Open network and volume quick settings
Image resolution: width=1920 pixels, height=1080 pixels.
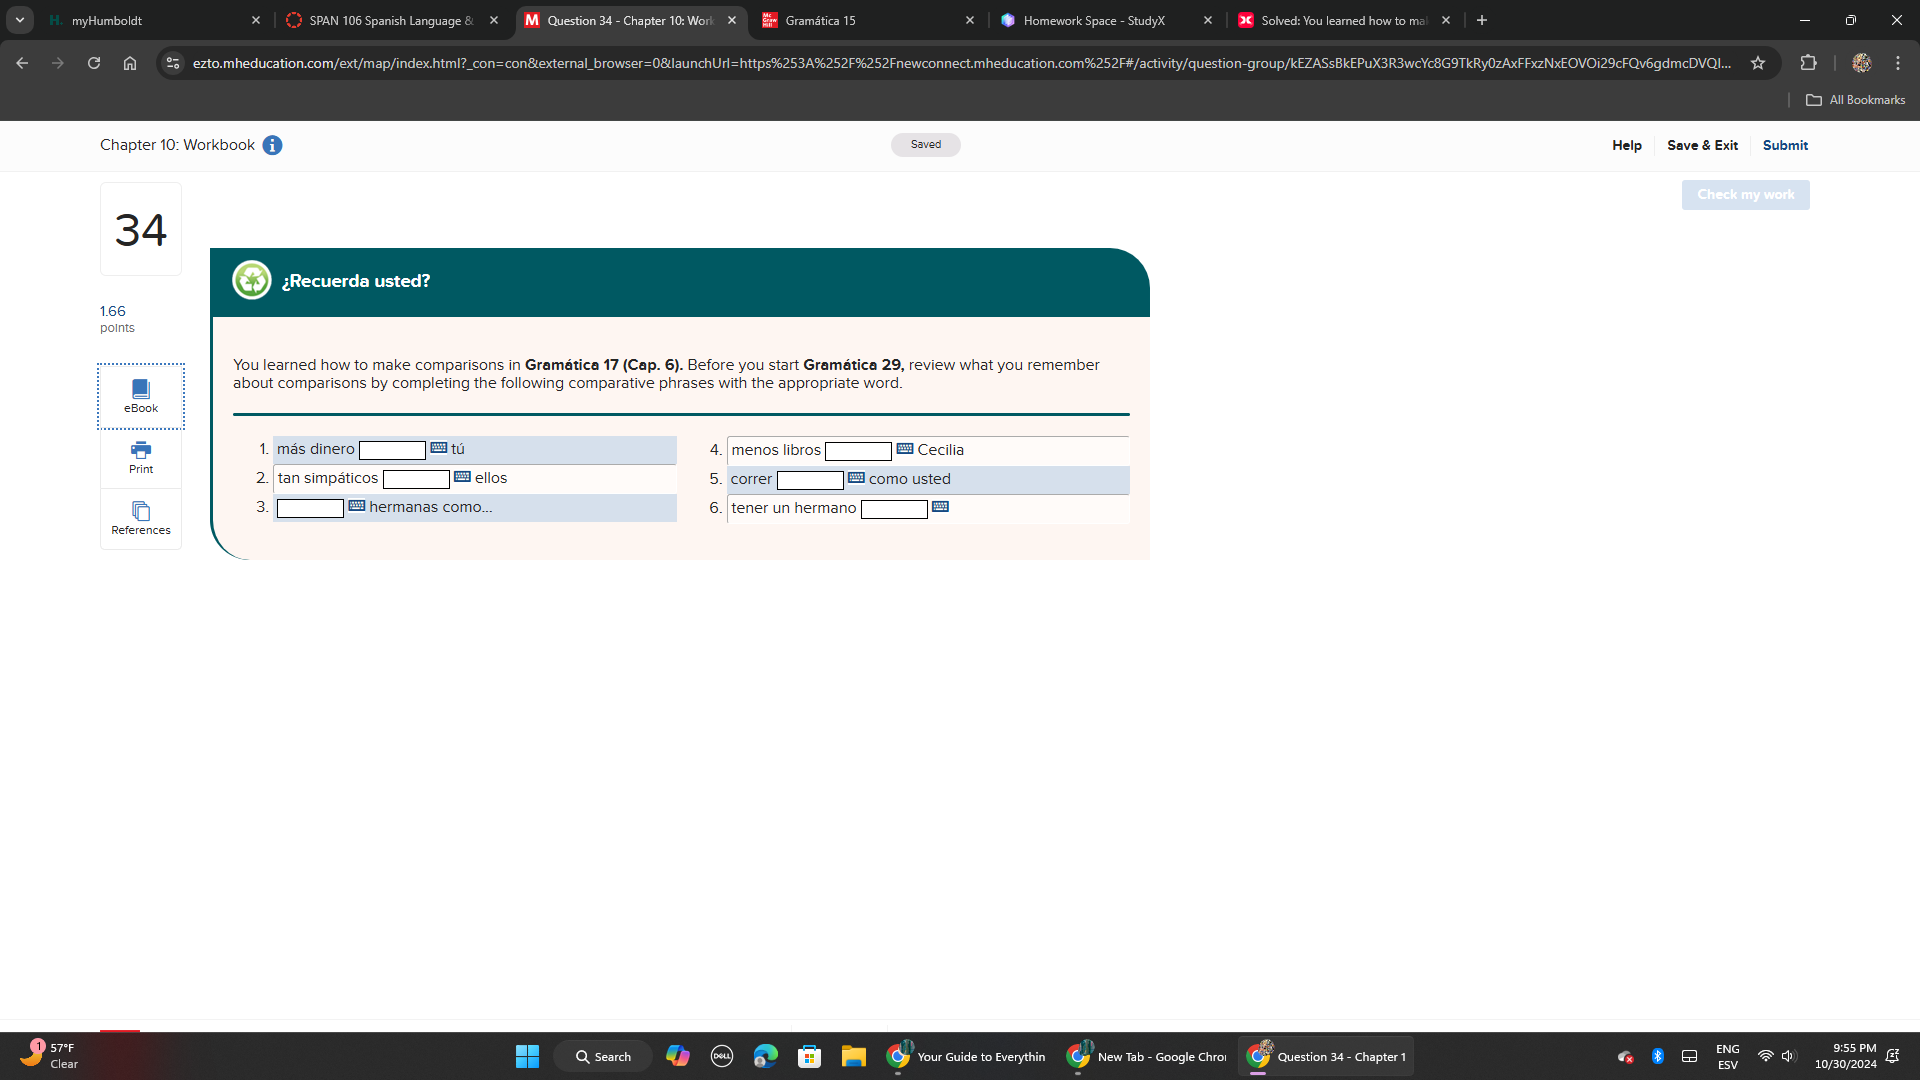(1777, 1056)
